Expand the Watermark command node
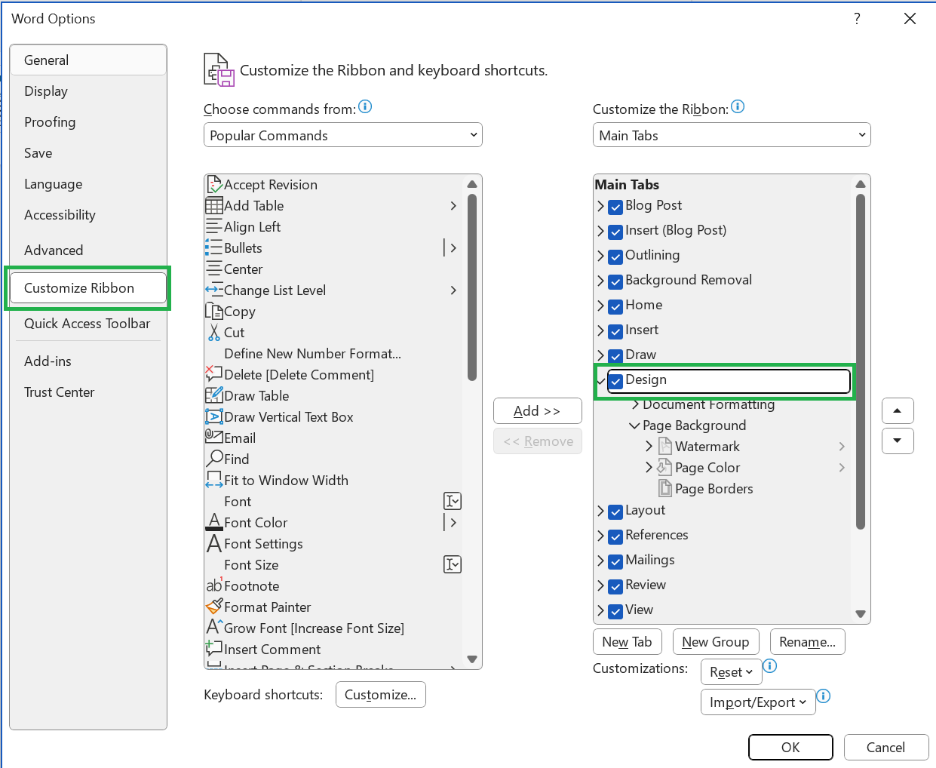 (649, 446)
